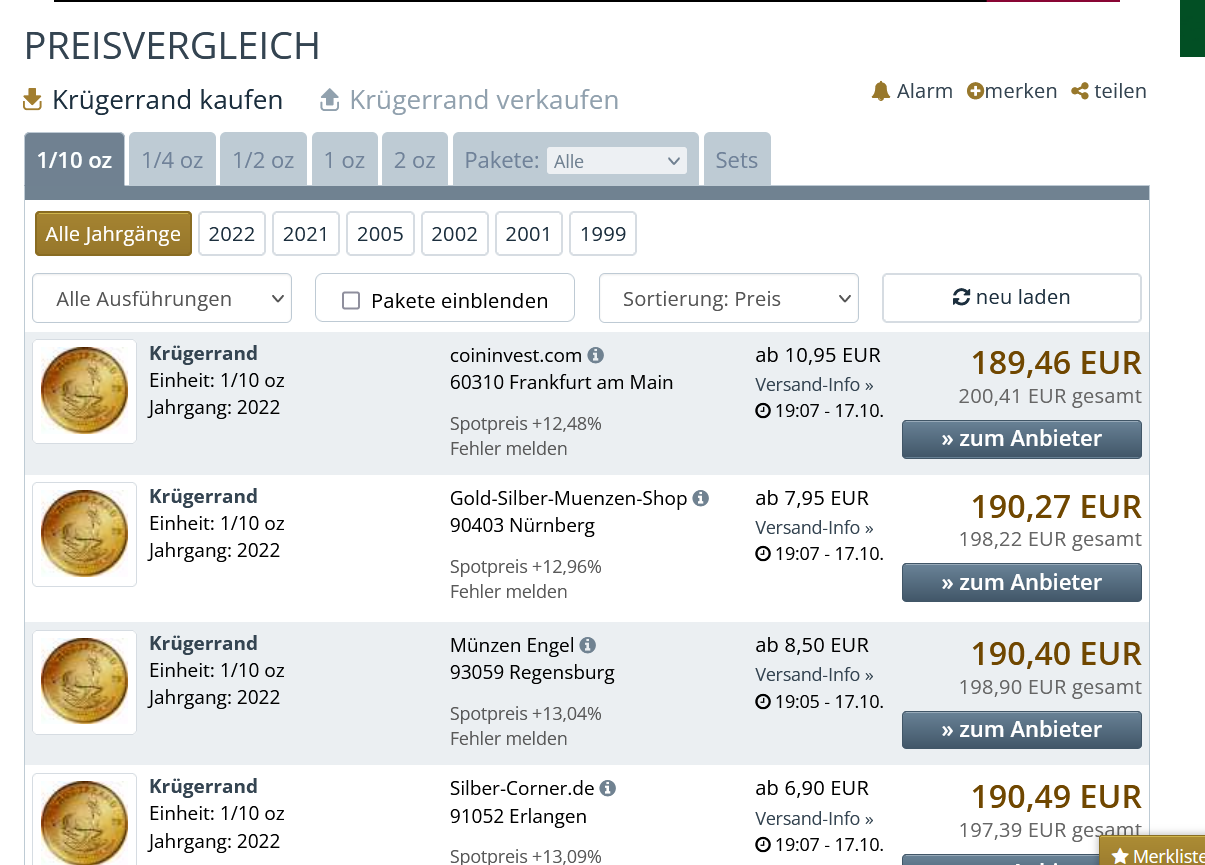The width and height of the screenshot is (1205, 865).
Task: Click the Krügerrand verkaufen upload icon
Action: 330,100
